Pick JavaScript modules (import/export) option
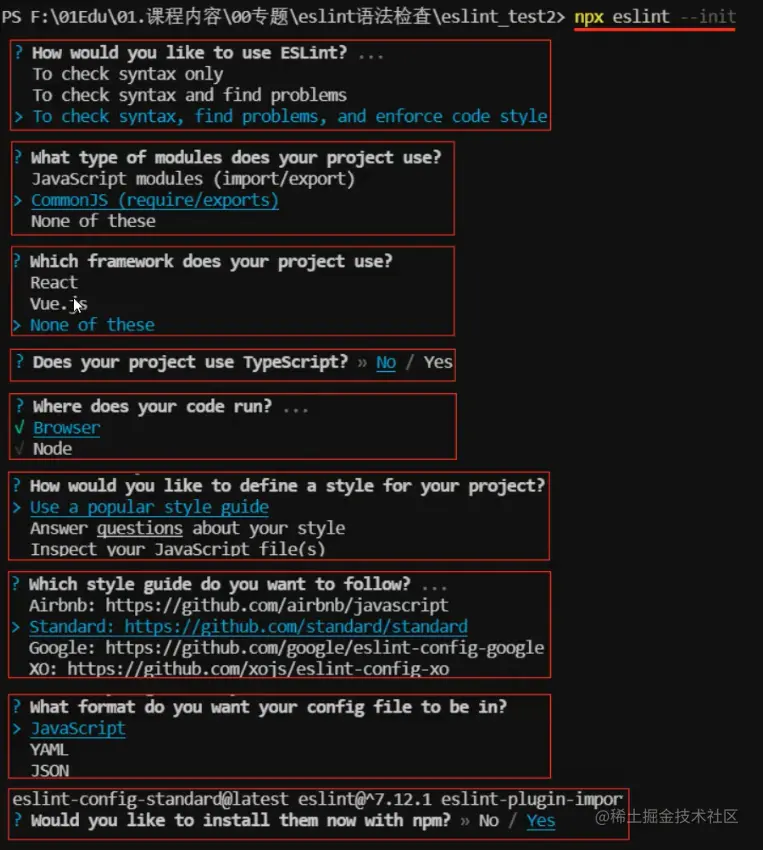 [193, 178]
